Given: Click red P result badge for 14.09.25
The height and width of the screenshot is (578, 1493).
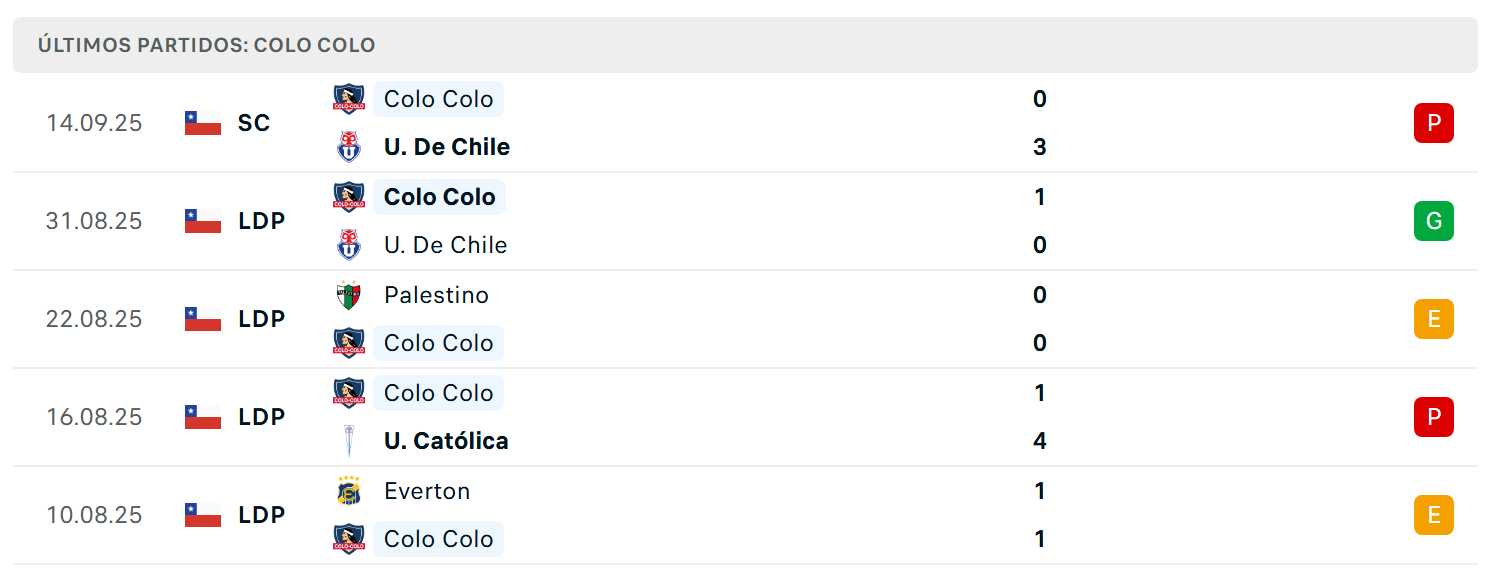Looking at the screenshot, I should (x=1434, y=123).
